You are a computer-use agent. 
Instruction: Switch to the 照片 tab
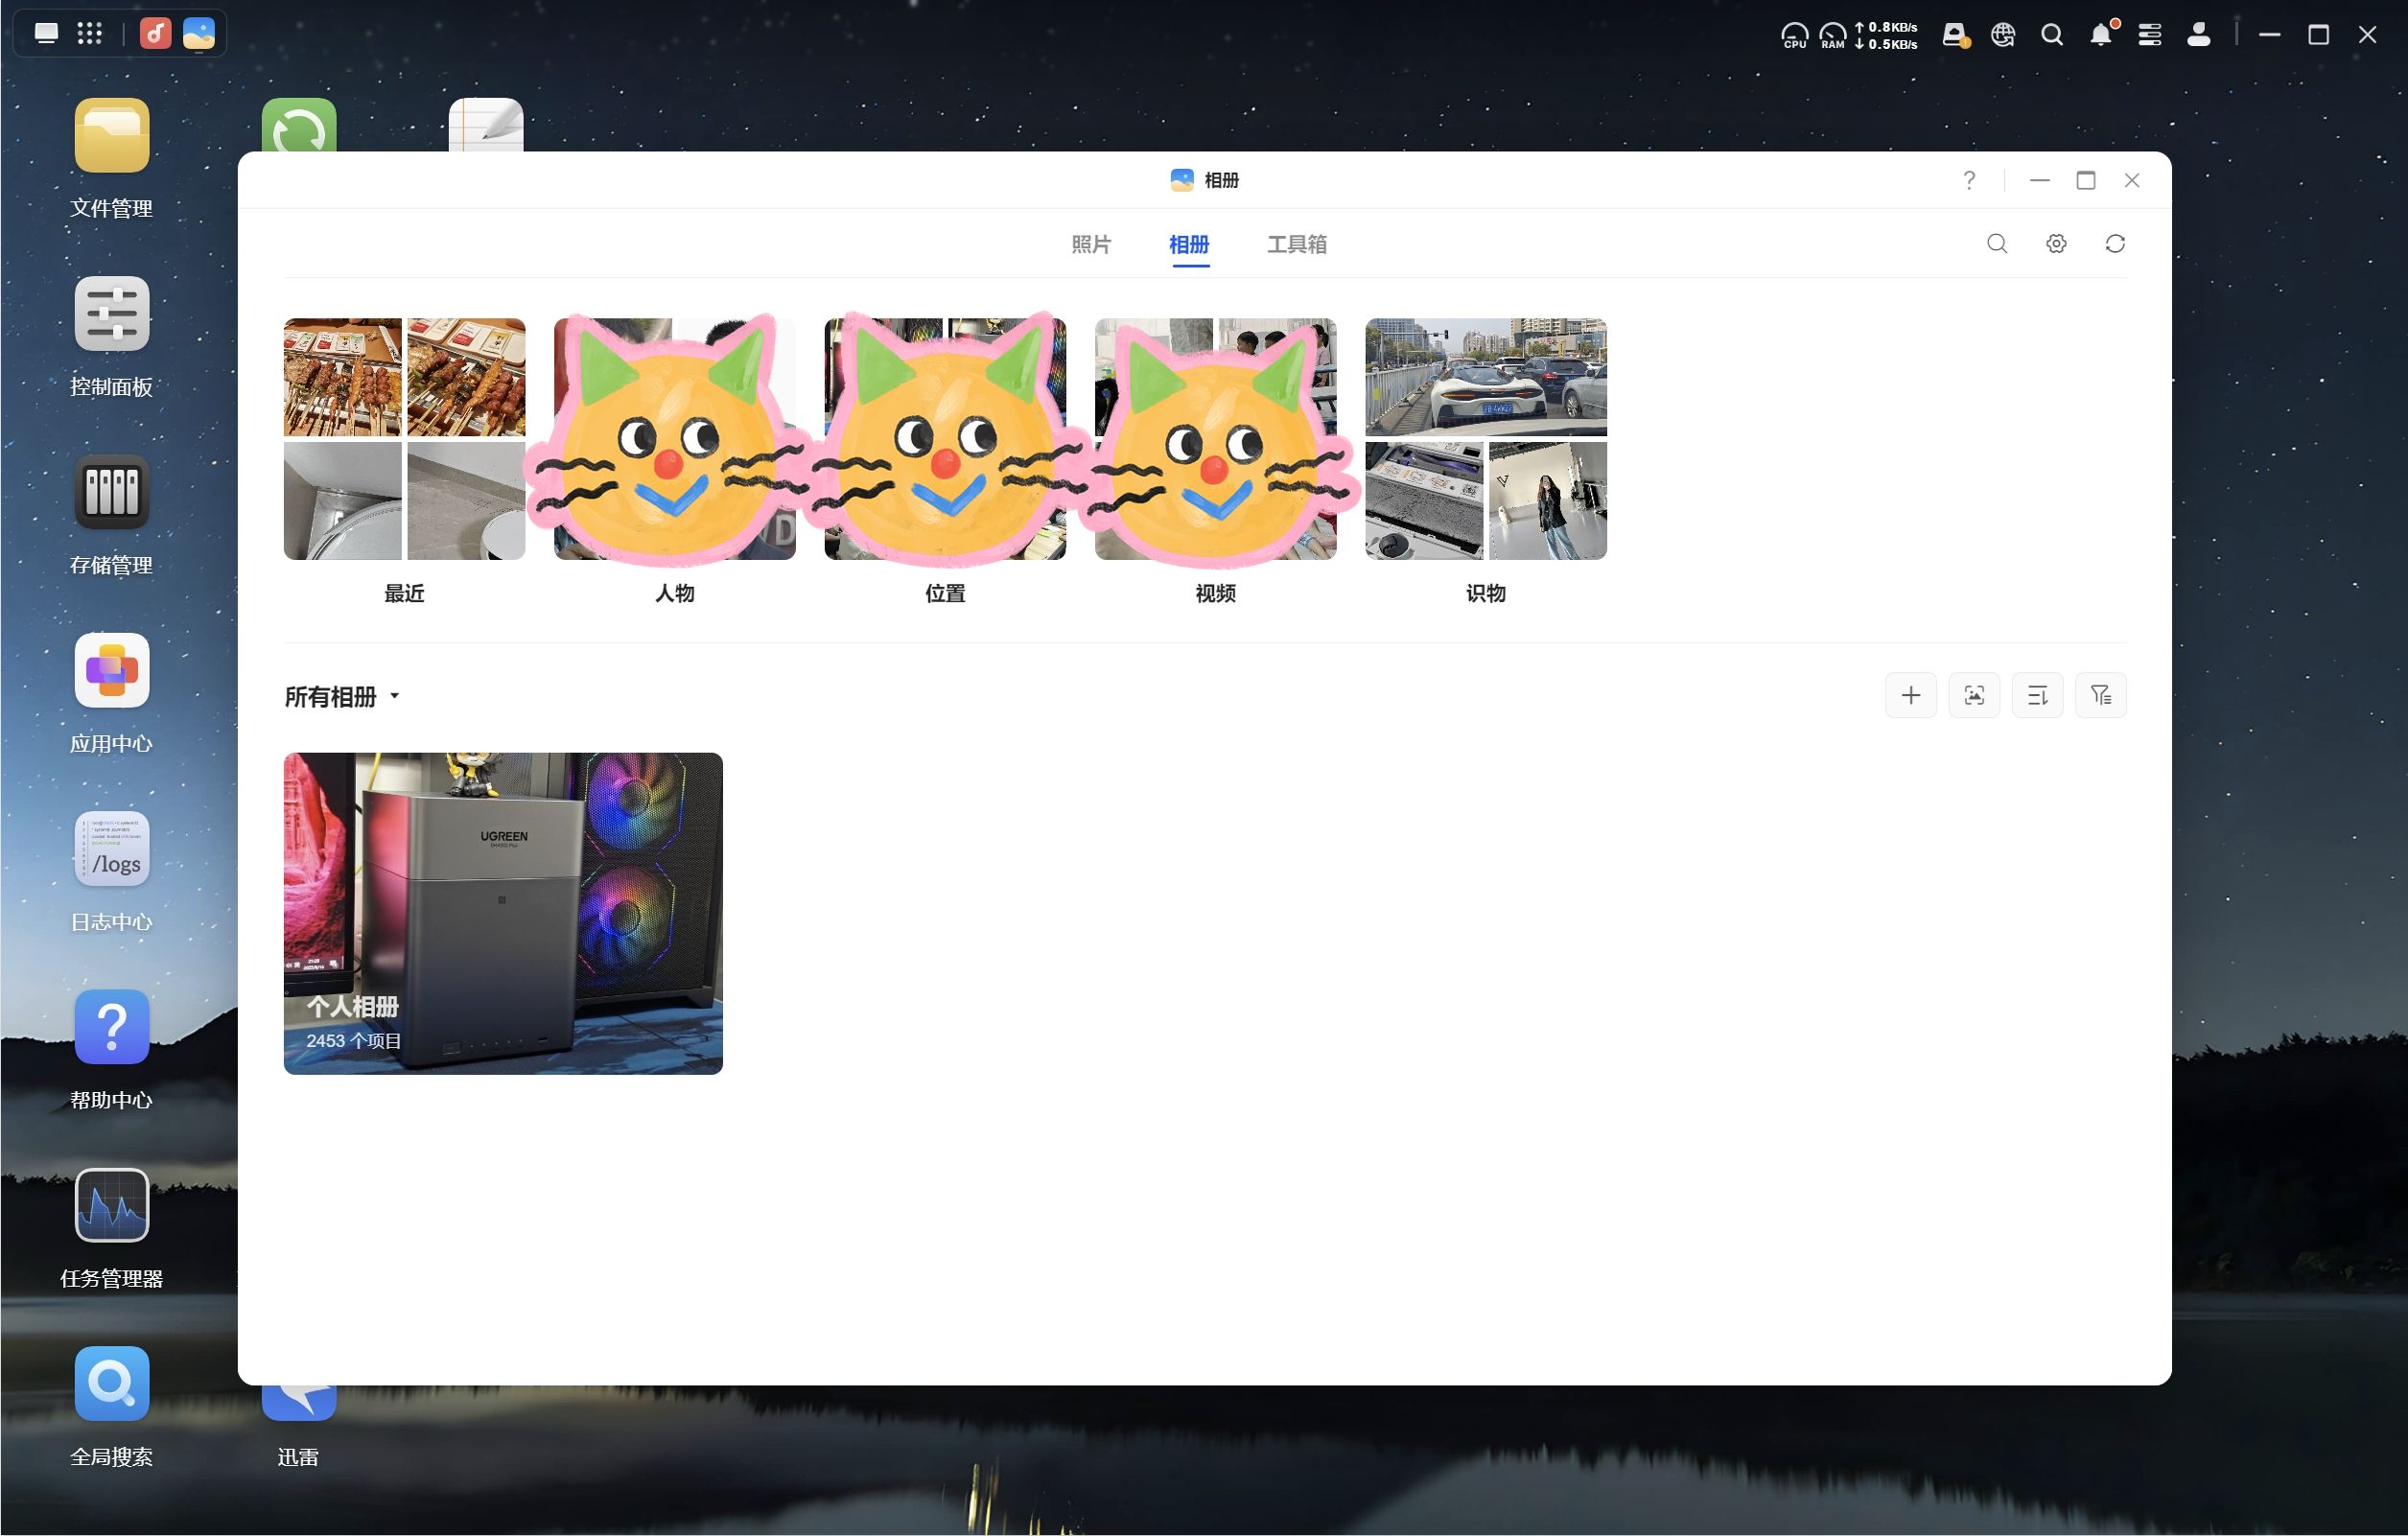pyautogui.click(x=1090, y=245)
